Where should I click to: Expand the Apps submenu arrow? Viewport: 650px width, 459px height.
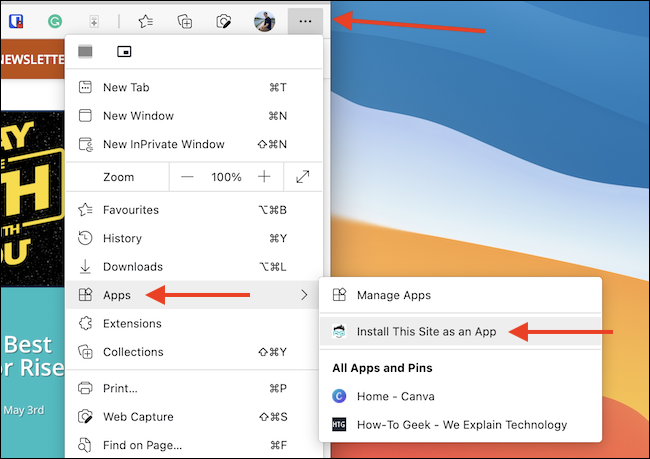pyautogui.click(x=303, y=295)
